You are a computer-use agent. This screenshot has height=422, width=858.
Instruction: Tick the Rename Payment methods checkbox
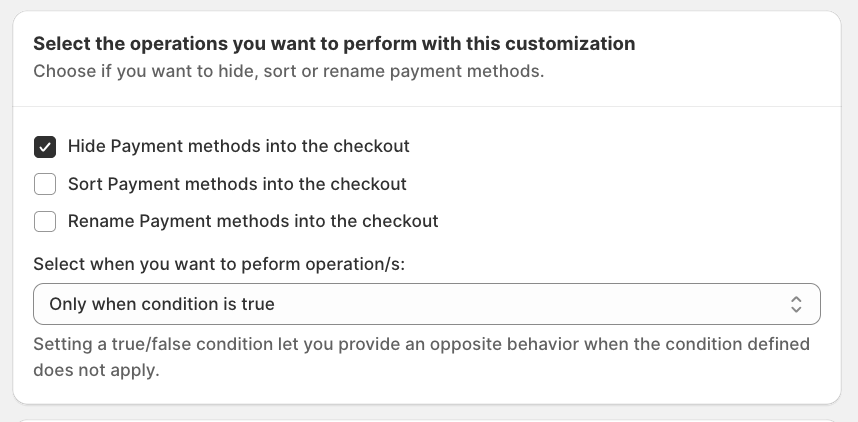coord(45,221)
